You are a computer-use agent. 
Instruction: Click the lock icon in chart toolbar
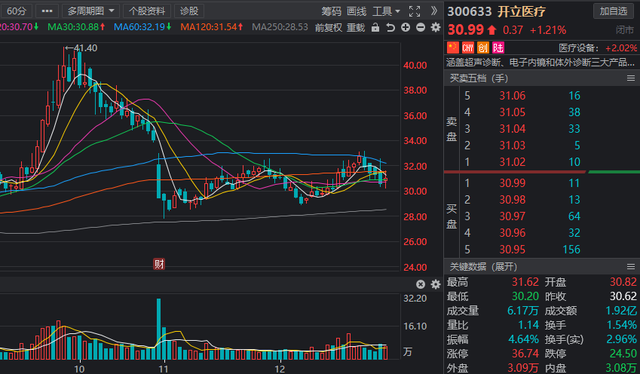(x=375, y=27)
